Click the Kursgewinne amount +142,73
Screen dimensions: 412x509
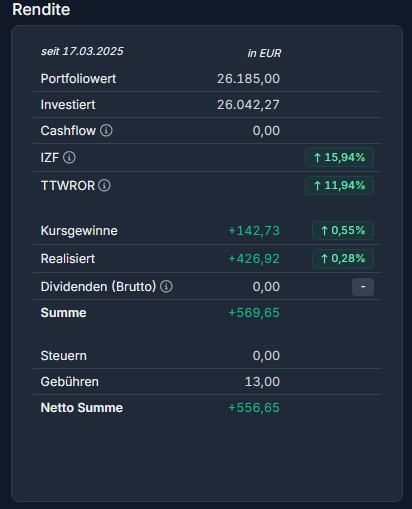(254, 231)
